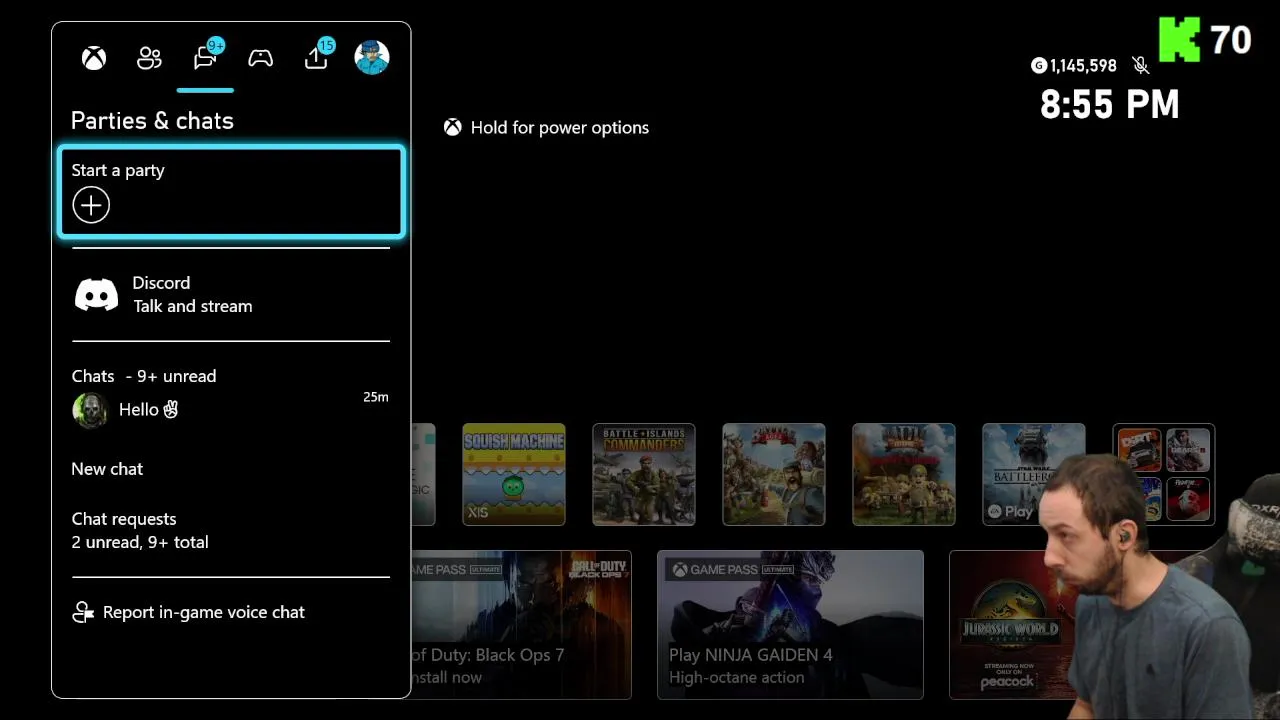Select Start a party
The height and width of the screenshot is (720, 1280).
(x=231, y=193)
